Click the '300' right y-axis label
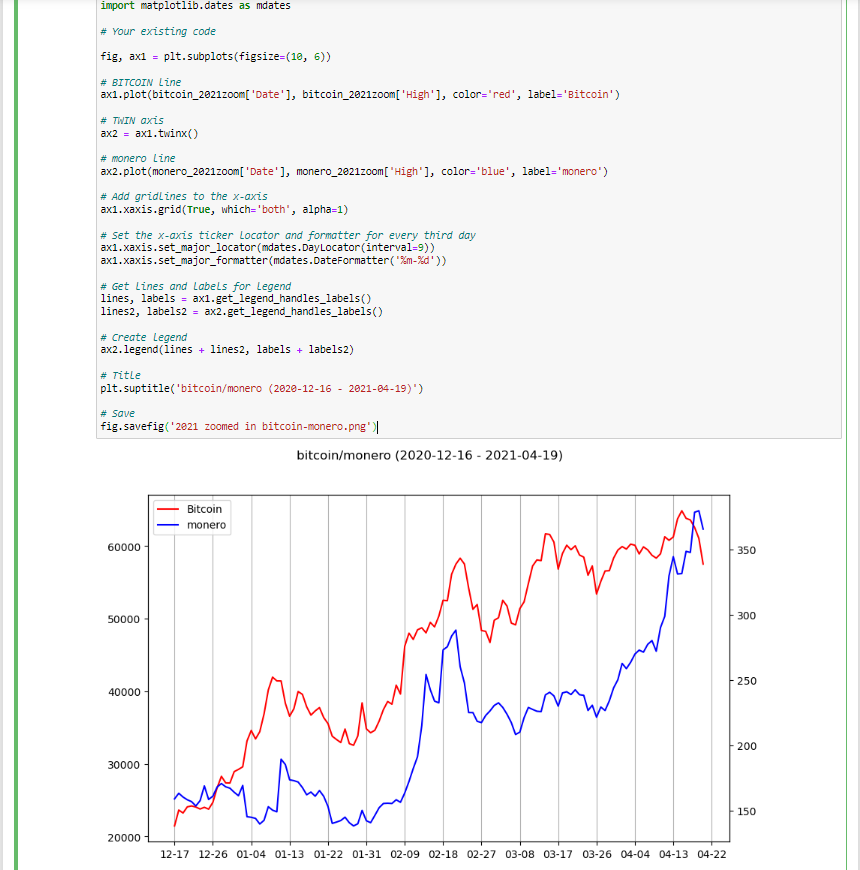Viewport: 860px width, 870px height. point(747,616)
